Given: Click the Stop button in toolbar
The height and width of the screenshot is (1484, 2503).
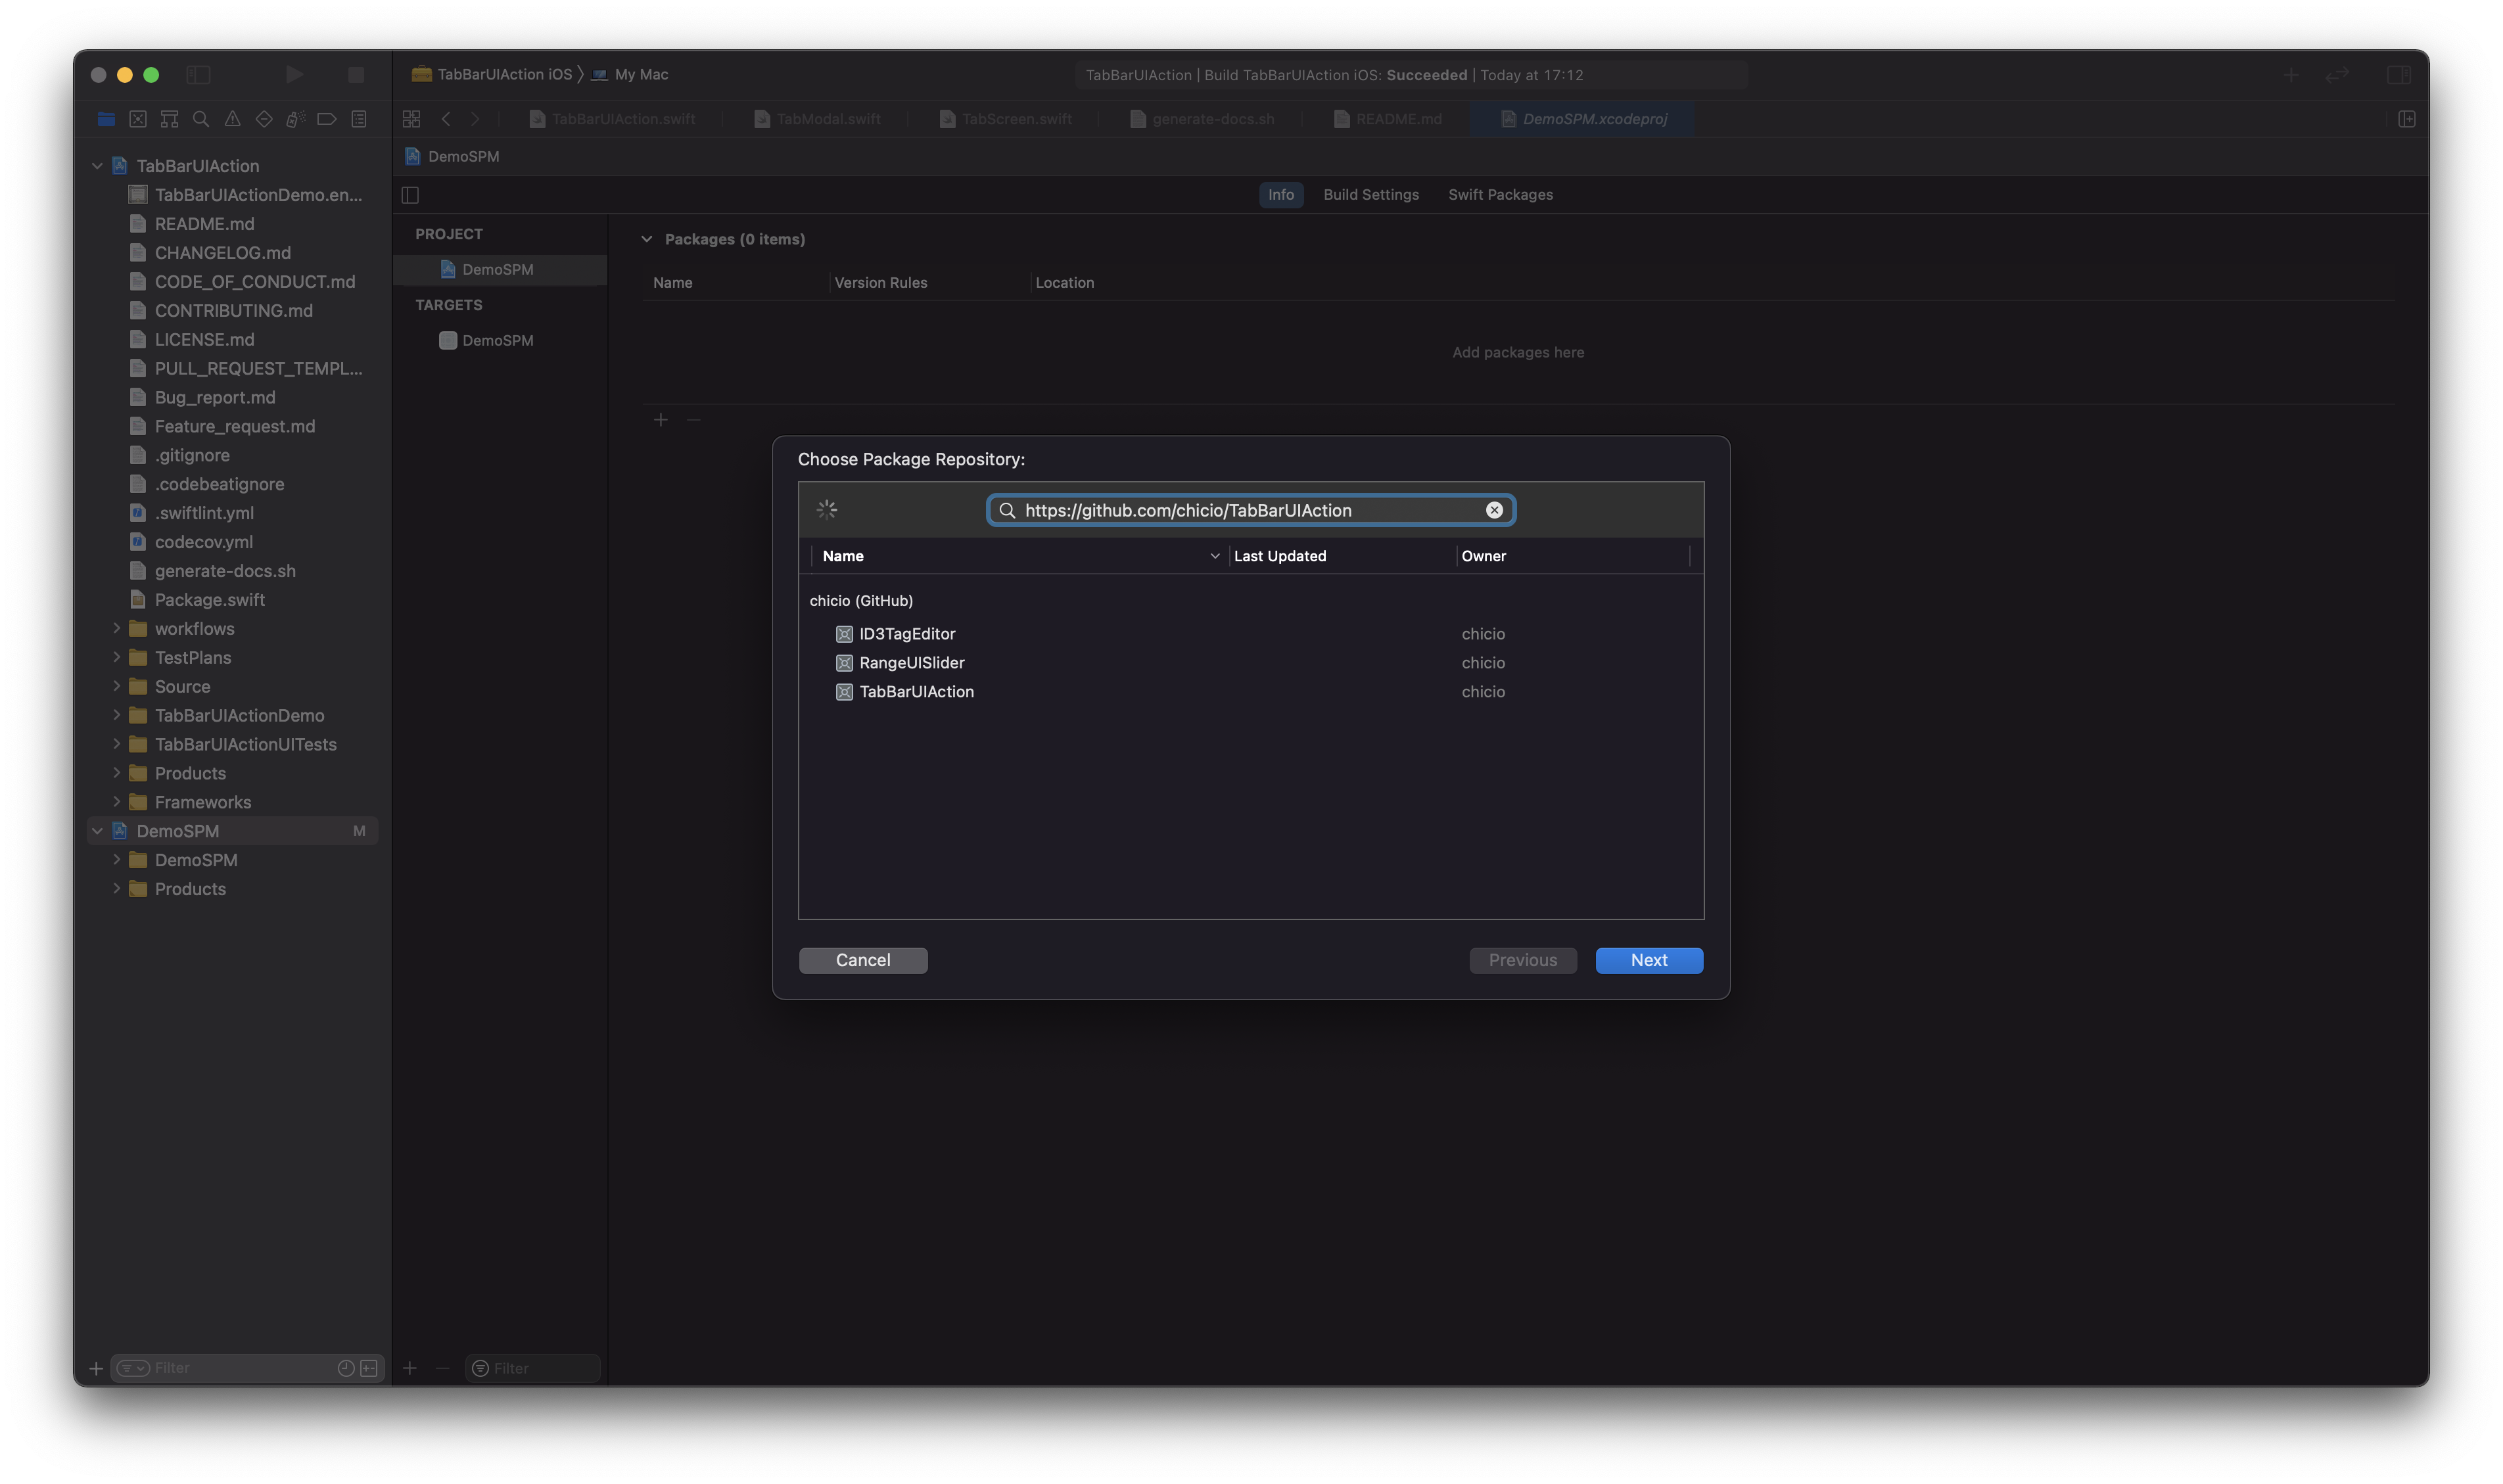Looking at the screenshot, I should point(356,75).
